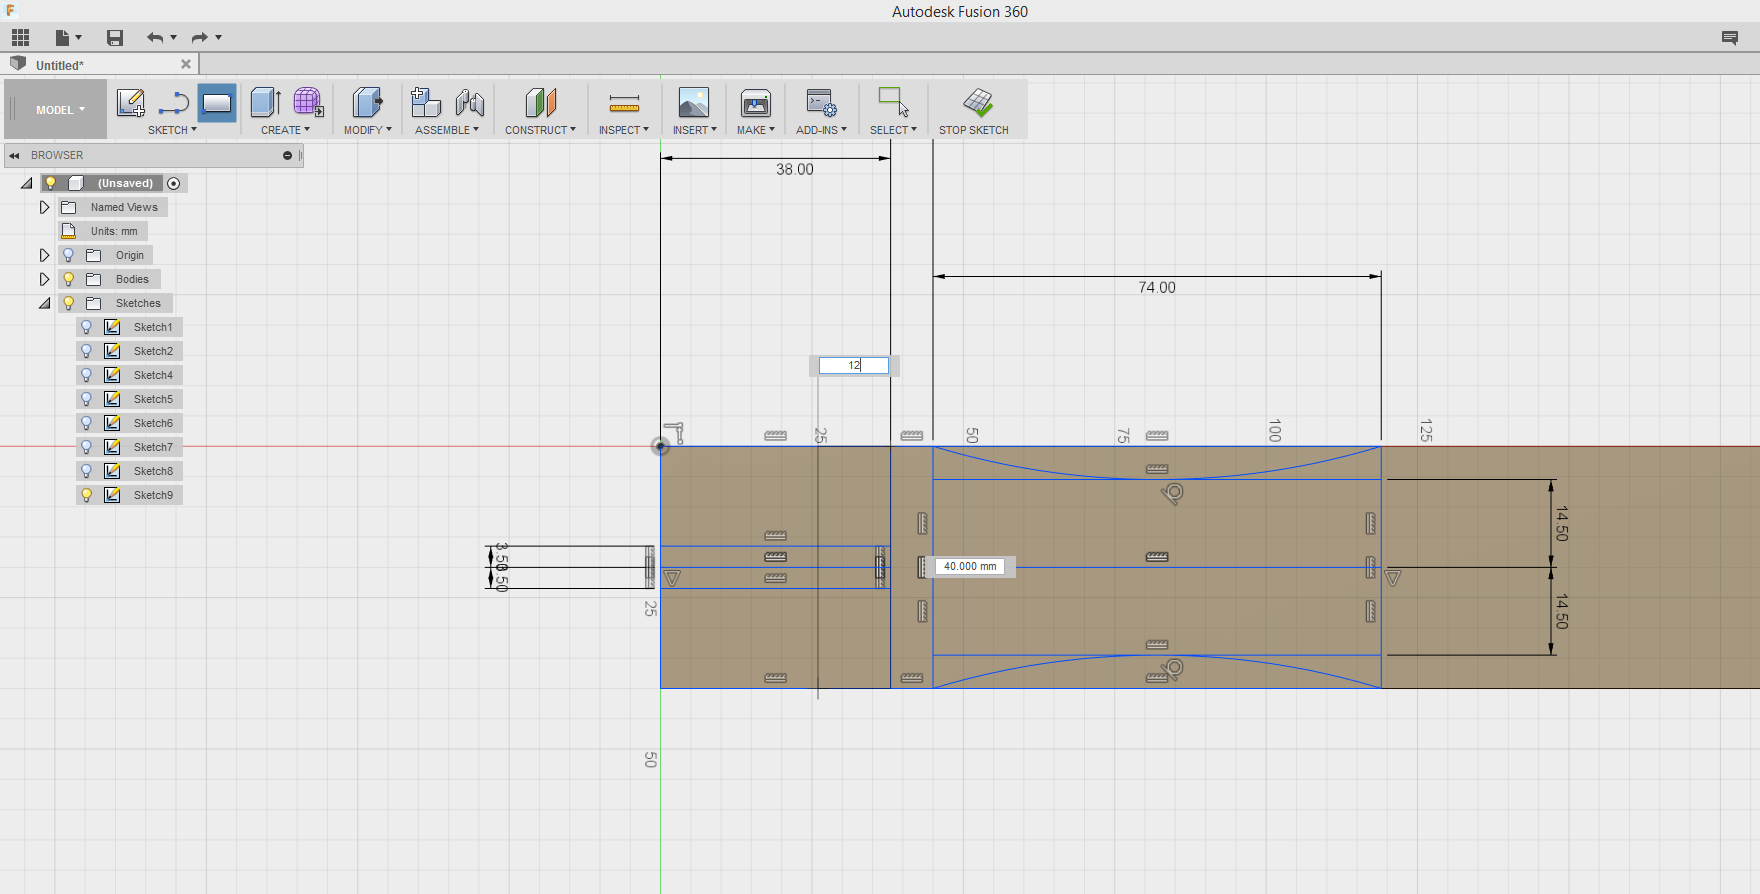Toggle visibility bulb for Sketch5
1760x894 pixels.
point(86,399)
